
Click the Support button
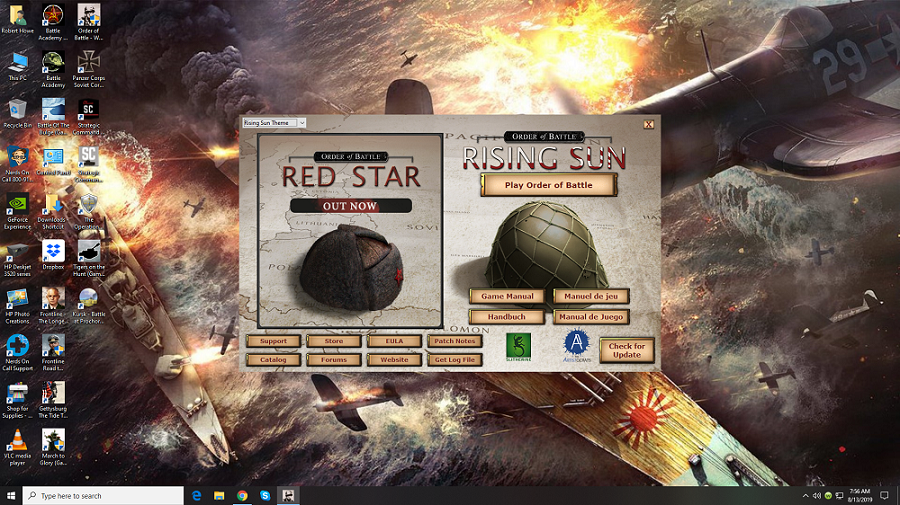point(273,341)
